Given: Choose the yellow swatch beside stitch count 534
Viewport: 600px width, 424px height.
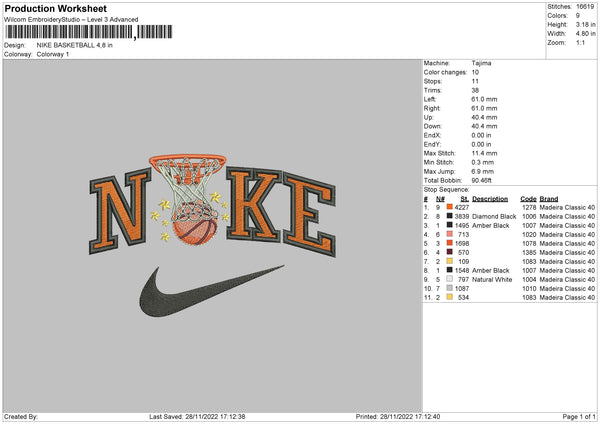Looking at the screenshot, I should click(x=450, y=297).
